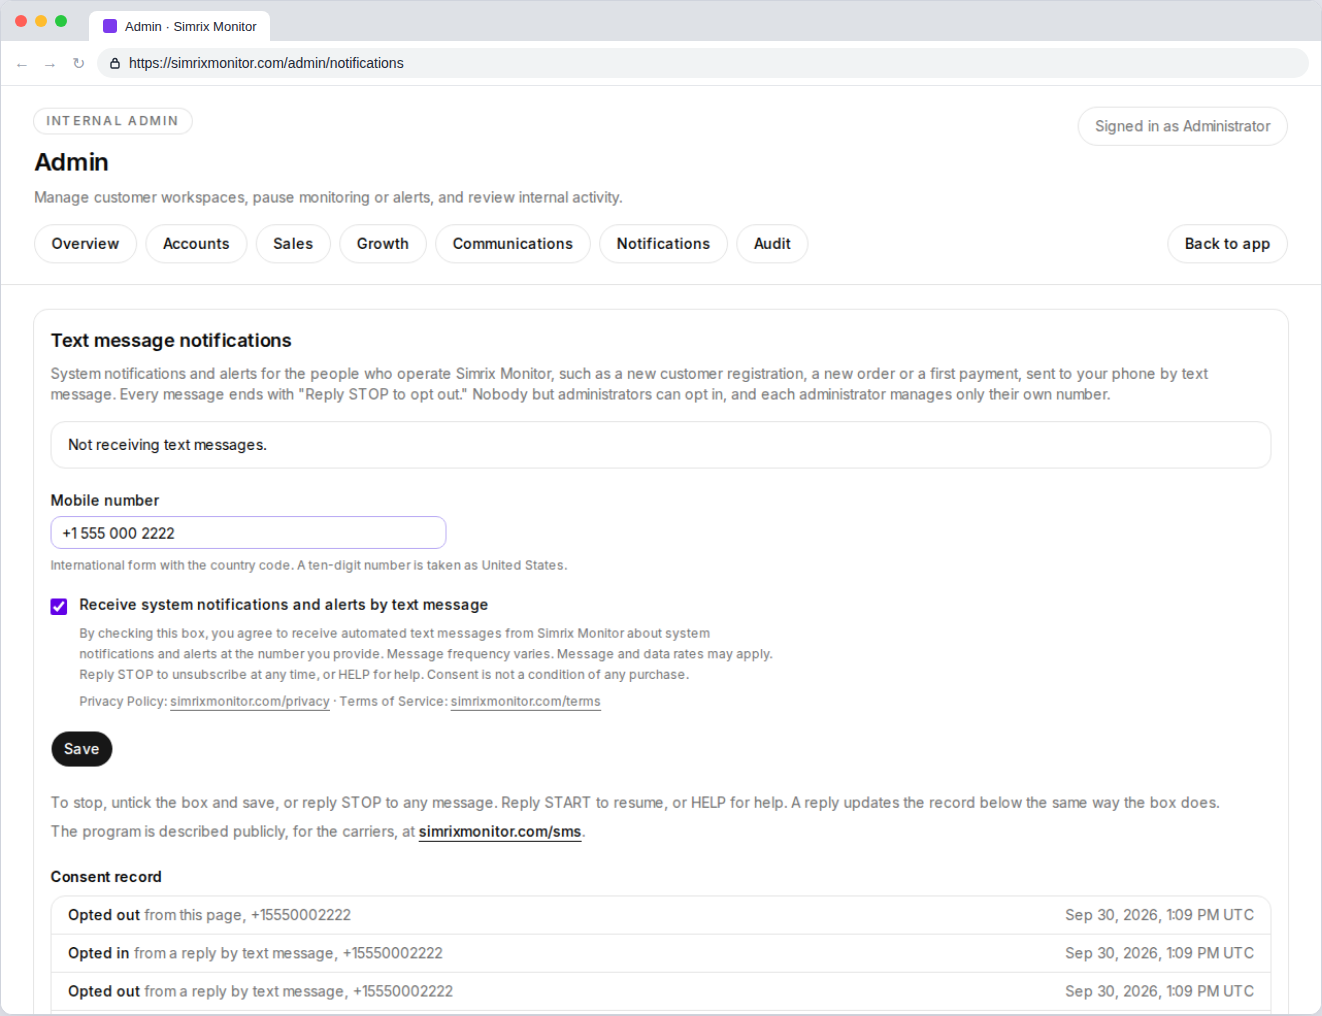Follow the simrixmonitor.com/sms link

(x=500, y=832)
